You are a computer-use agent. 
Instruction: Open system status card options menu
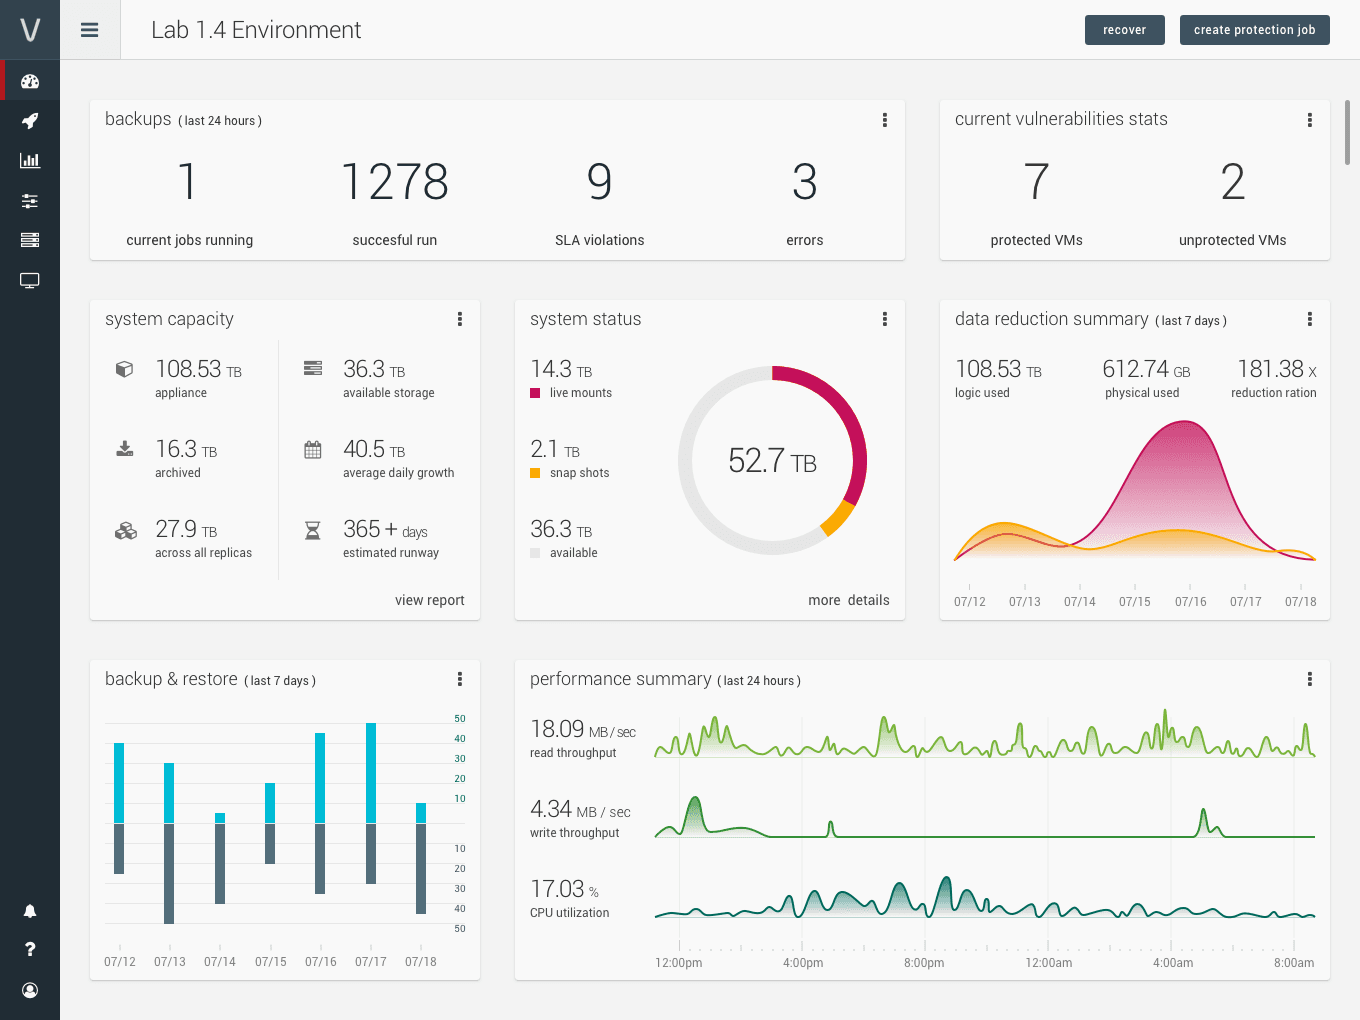[x=885, y=319]
